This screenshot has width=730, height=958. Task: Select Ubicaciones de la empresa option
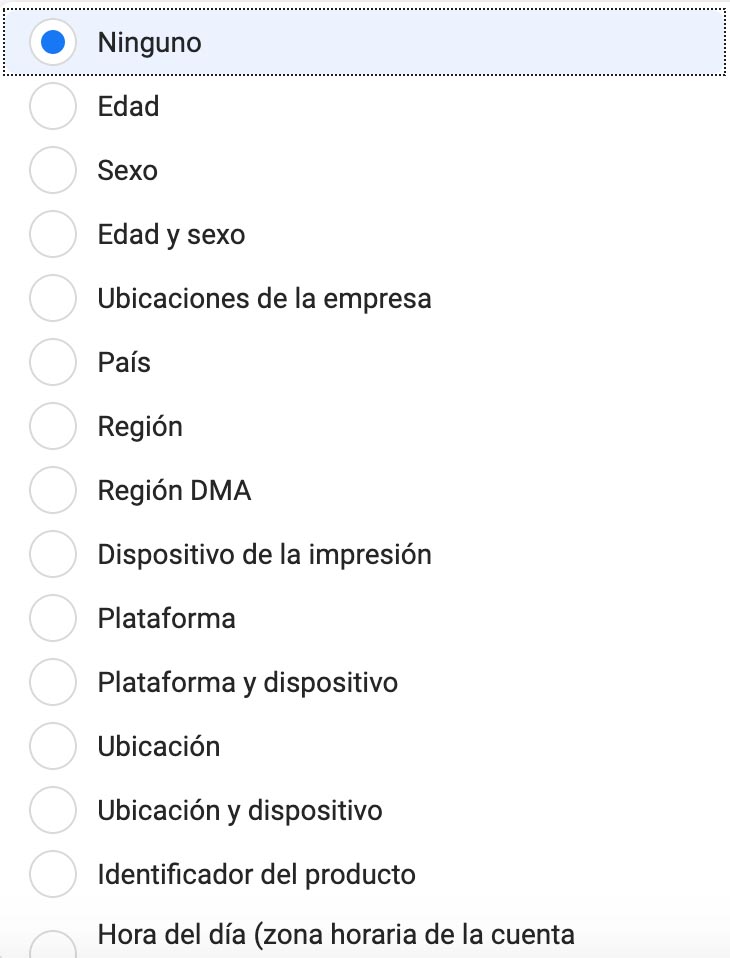(52, 298)
